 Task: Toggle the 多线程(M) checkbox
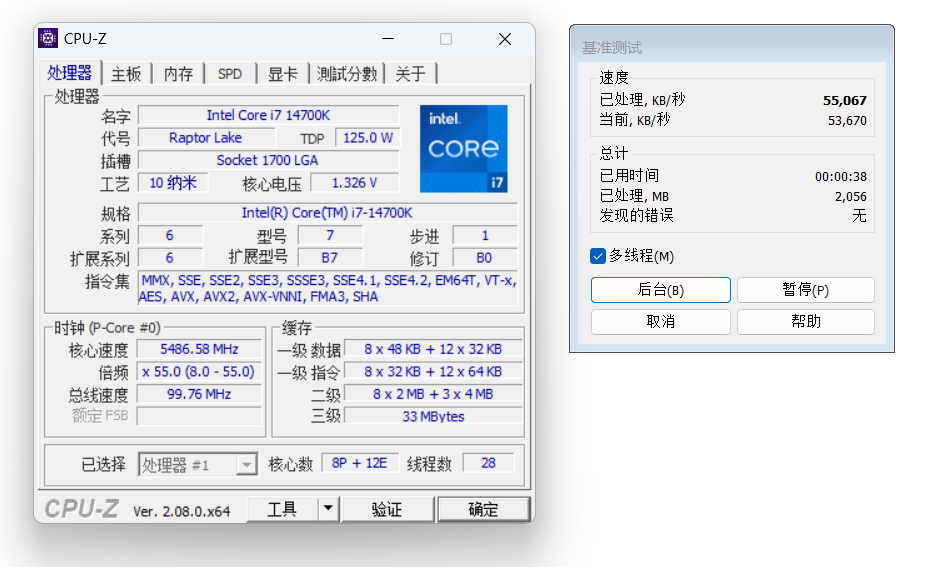598,256
